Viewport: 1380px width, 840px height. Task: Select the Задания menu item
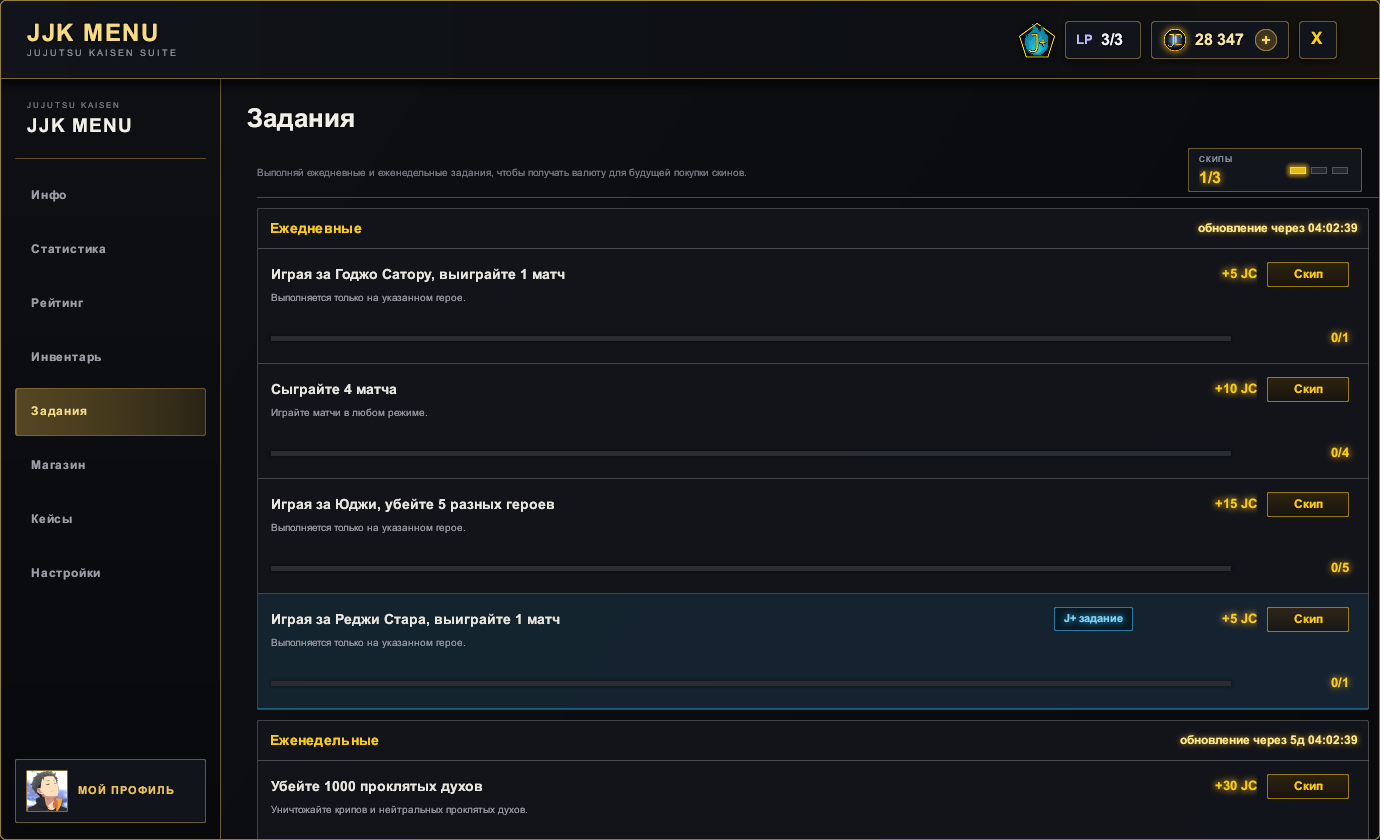110,411
